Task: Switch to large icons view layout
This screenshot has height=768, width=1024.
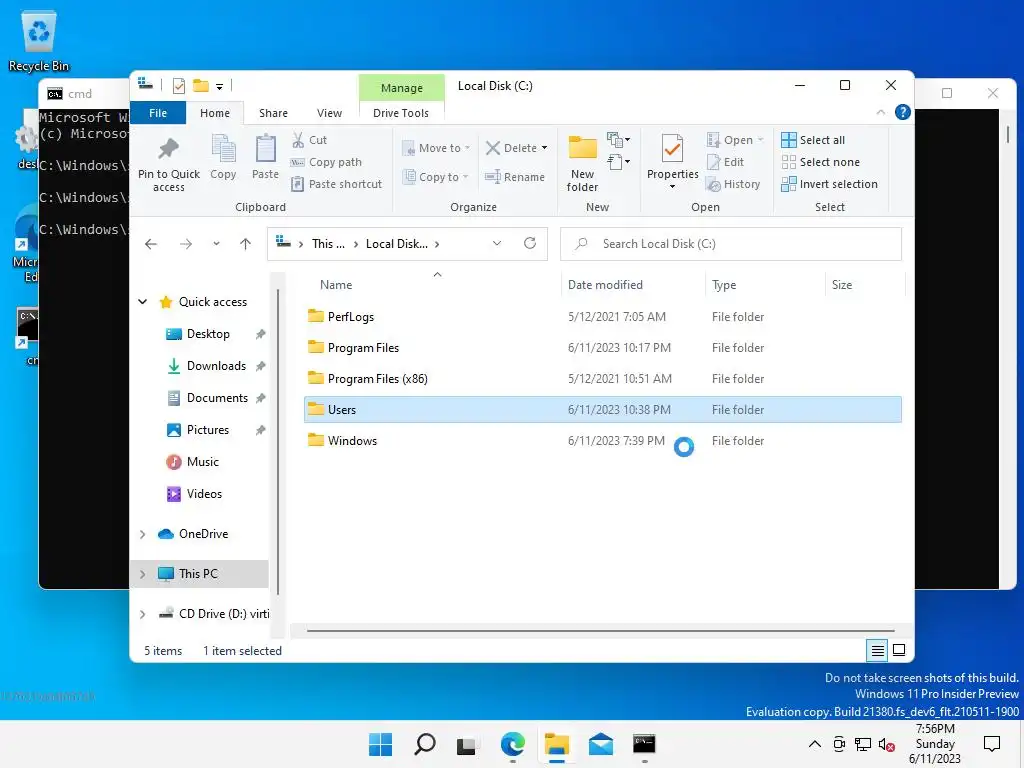Action: click(899, 650)
